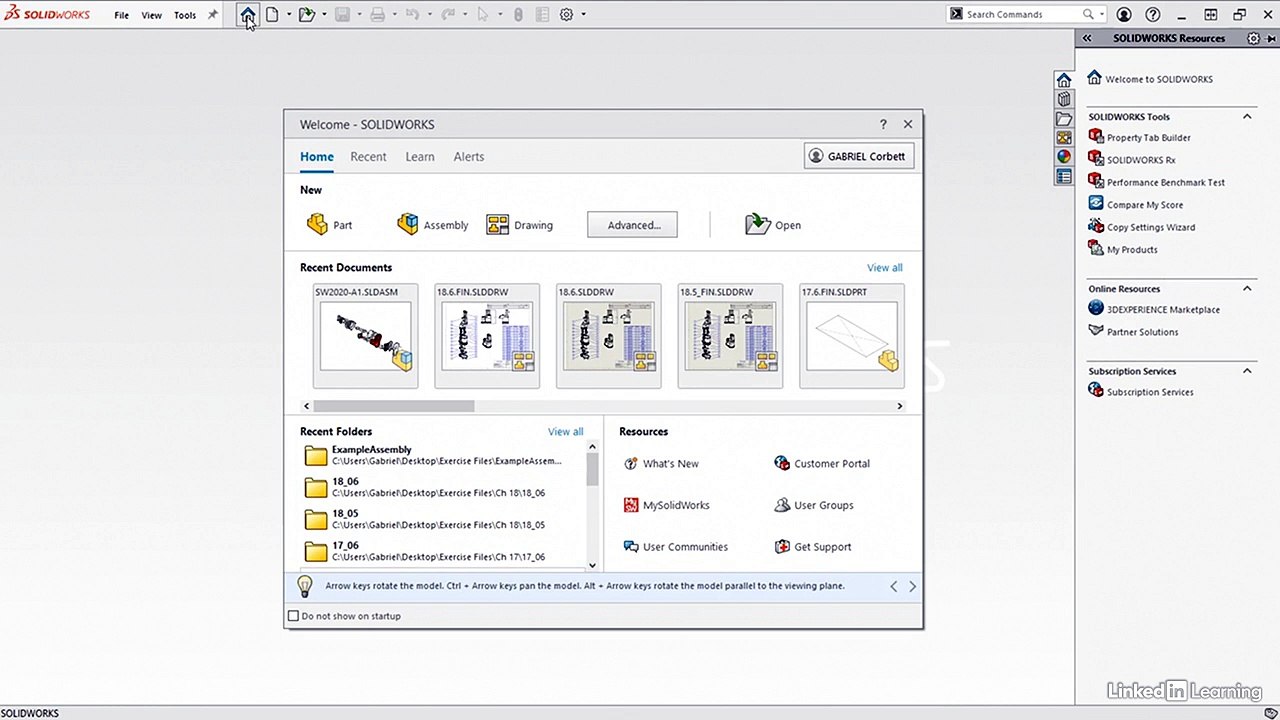This screenshot has height=720, width=1280.
Task: Collapse the task pane with the double-arrow icon
Action: 1087,38
